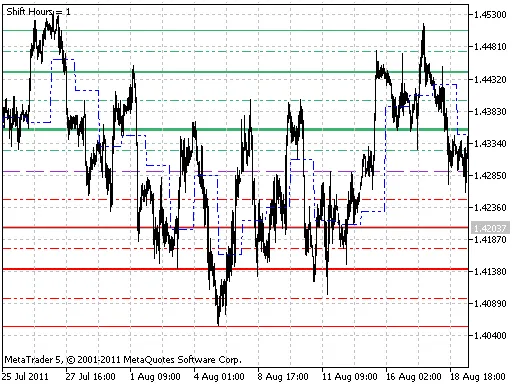Select the 1.44810 price axis label
This screenshot has height=388, width=521.
[490, 47]
